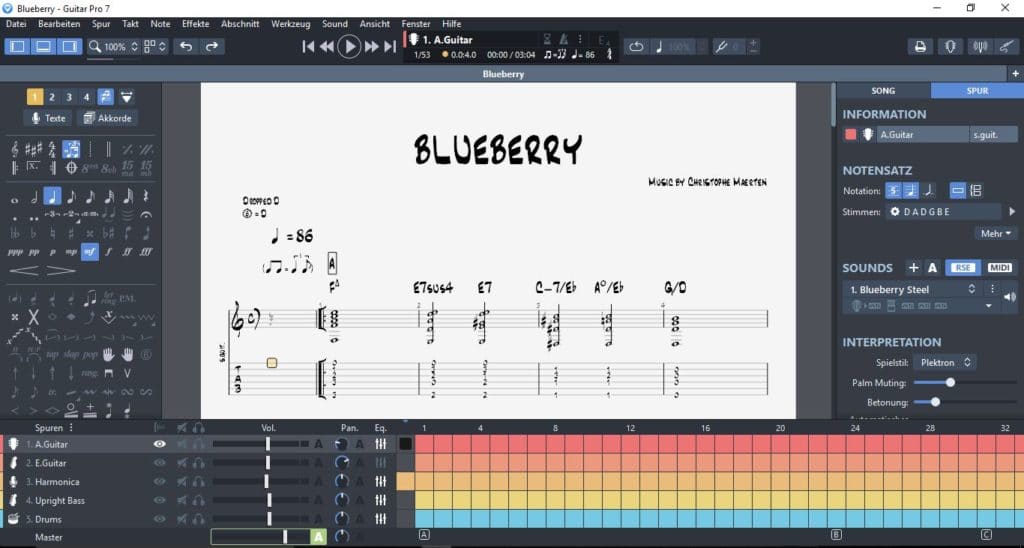The image size is (1024, 548).
Task: Undo the last action
Action: click(185, 46)
